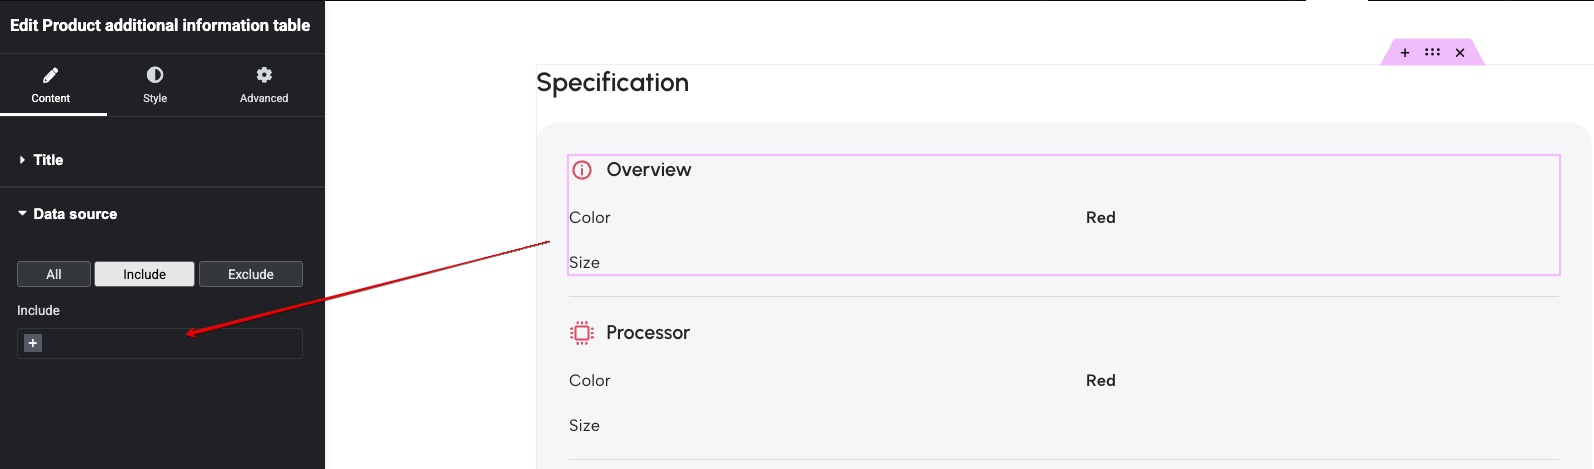Viewport: 1594px width, 469px height.
Task: Open the Style half-circle icon
Action: click(x=155, y=75)
